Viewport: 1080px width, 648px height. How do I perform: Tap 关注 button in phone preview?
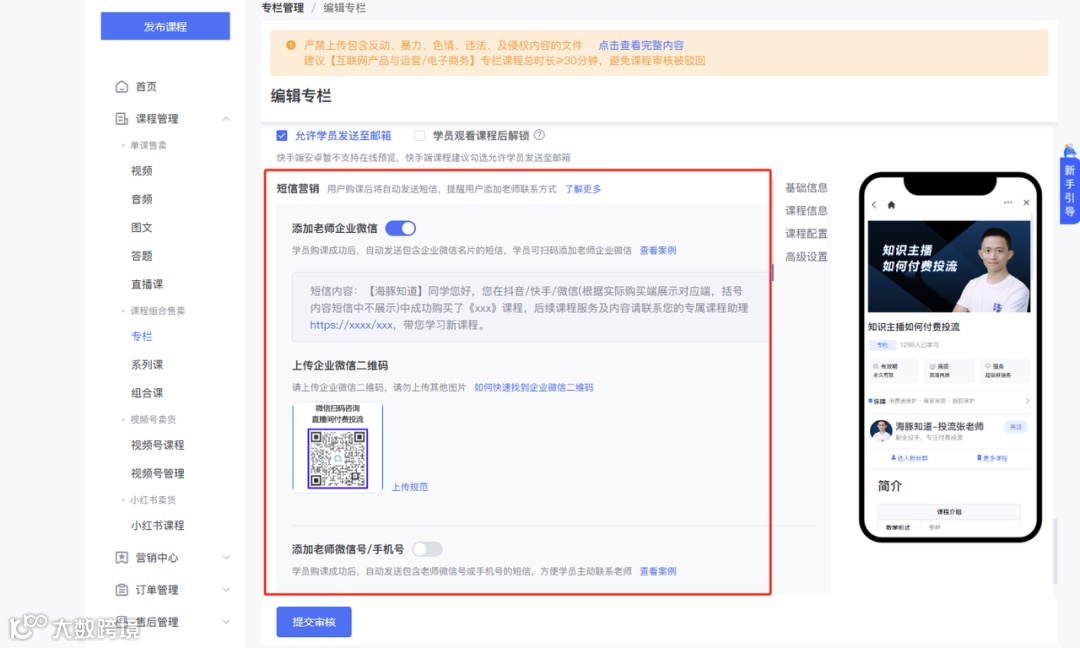pos(1016,427)
